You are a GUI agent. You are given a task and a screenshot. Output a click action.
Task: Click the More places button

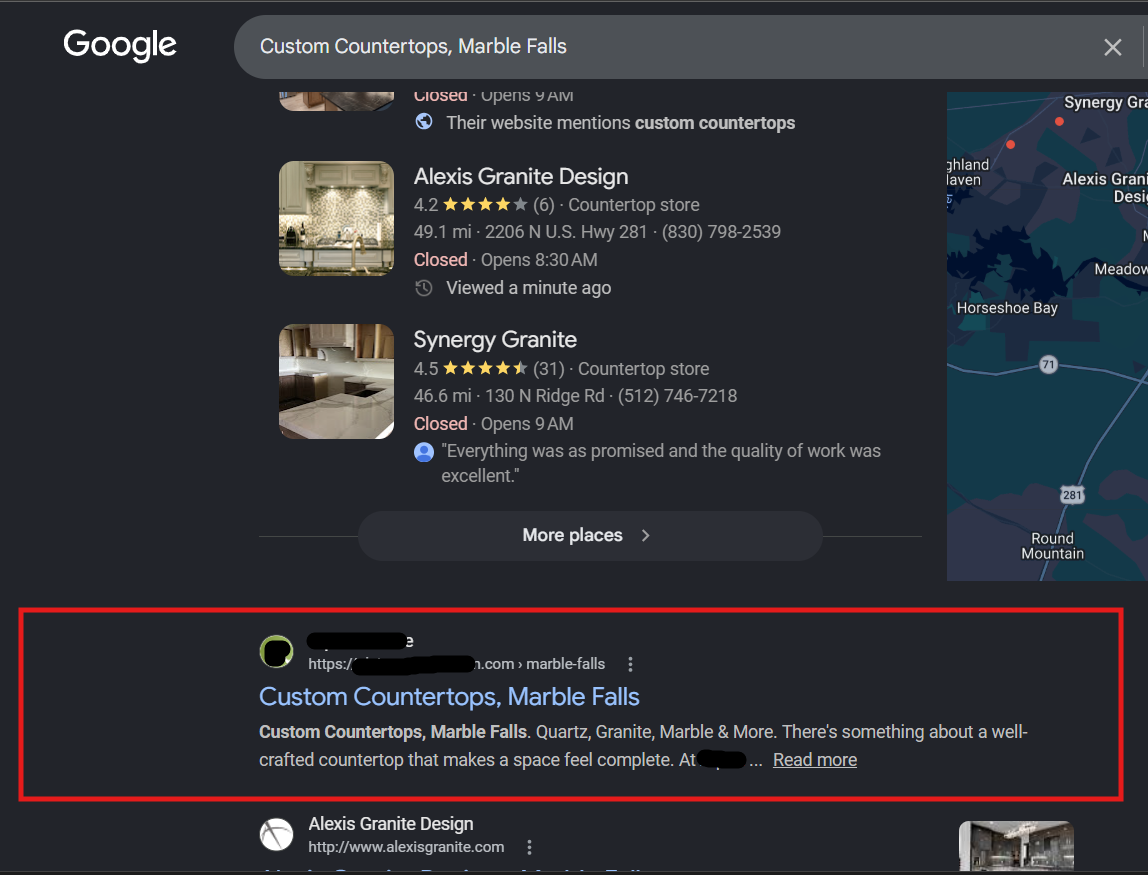[x=590, y=535]
